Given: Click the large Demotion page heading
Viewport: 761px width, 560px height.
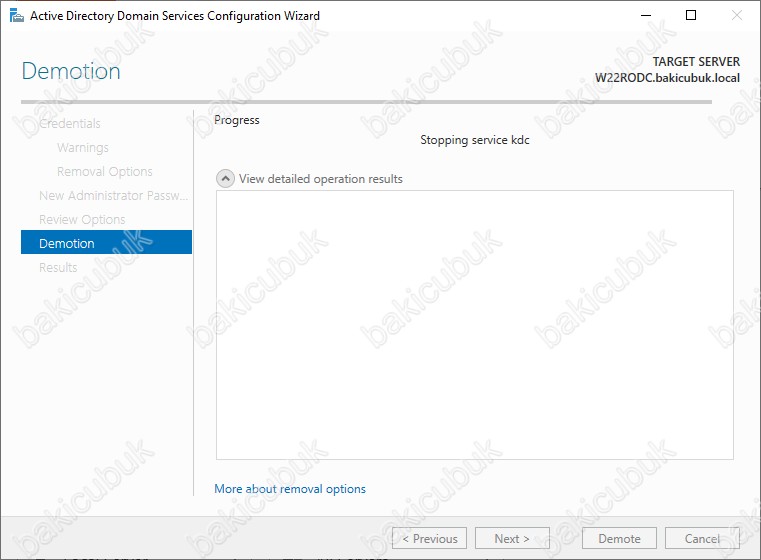Looking at the screenshot, I should pos(71,71).
